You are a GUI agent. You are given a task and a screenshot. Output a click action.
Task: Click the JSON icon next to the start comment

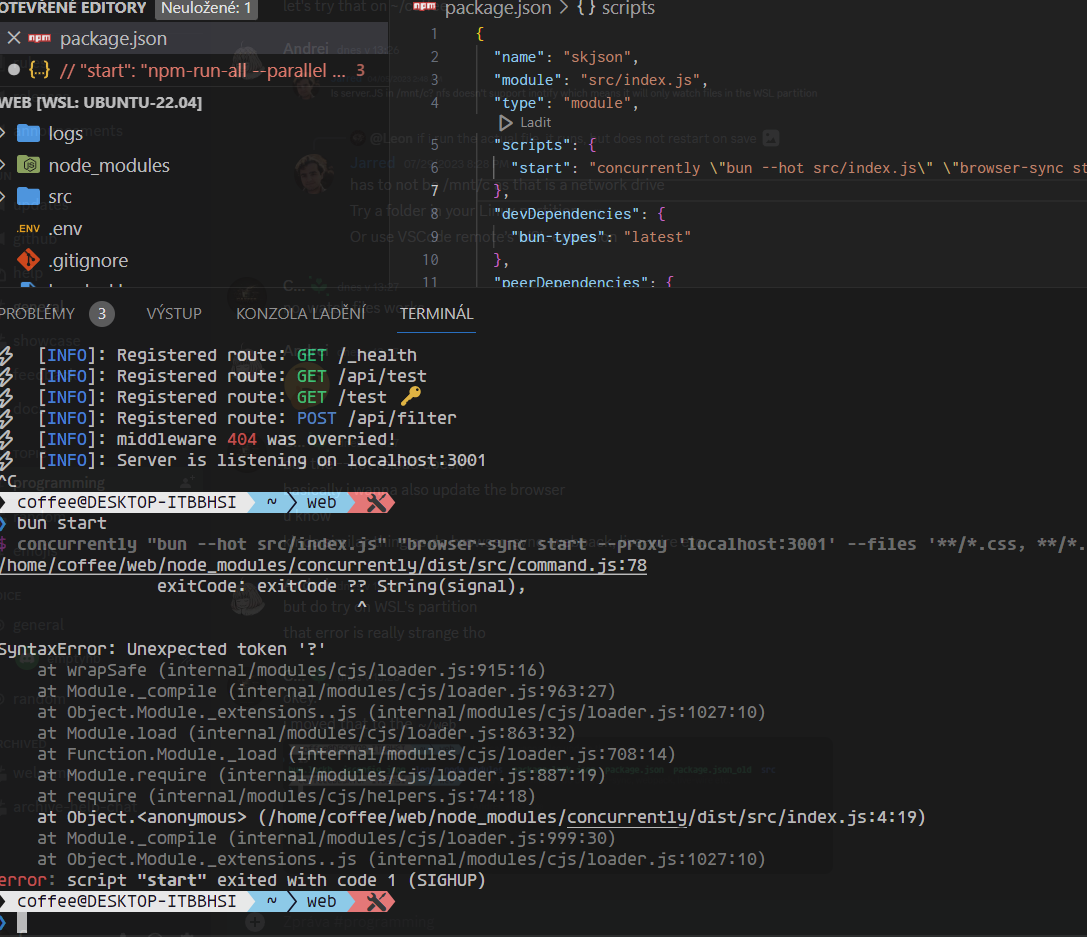[x=38, y=70]
